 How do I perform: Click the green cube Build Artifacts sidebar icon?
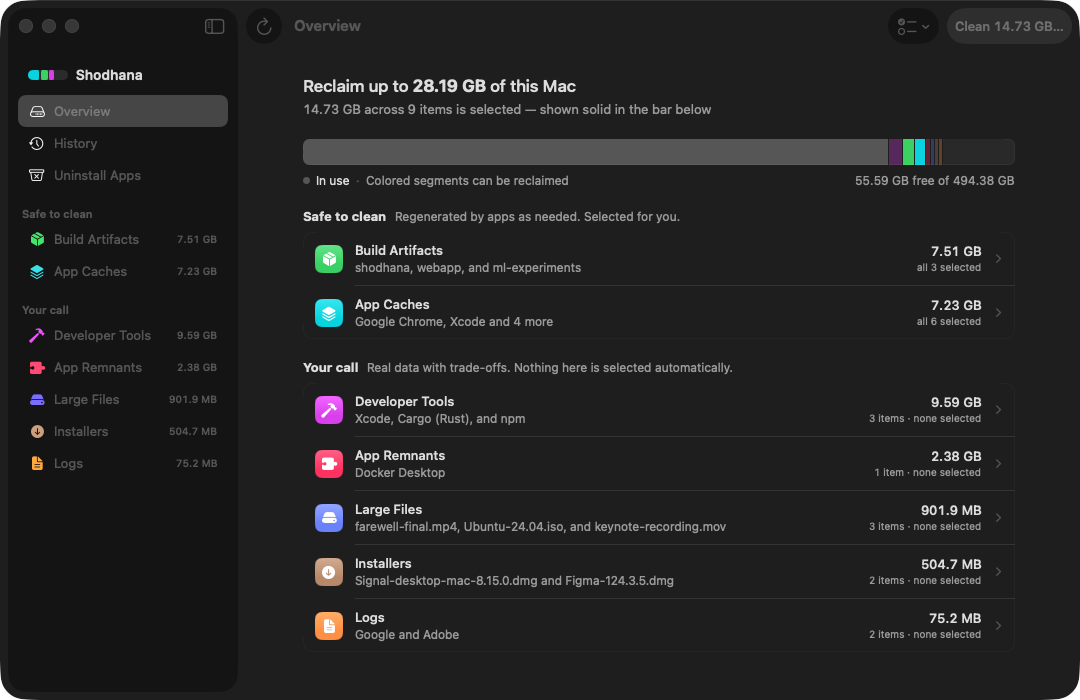(x=37, y=239)
